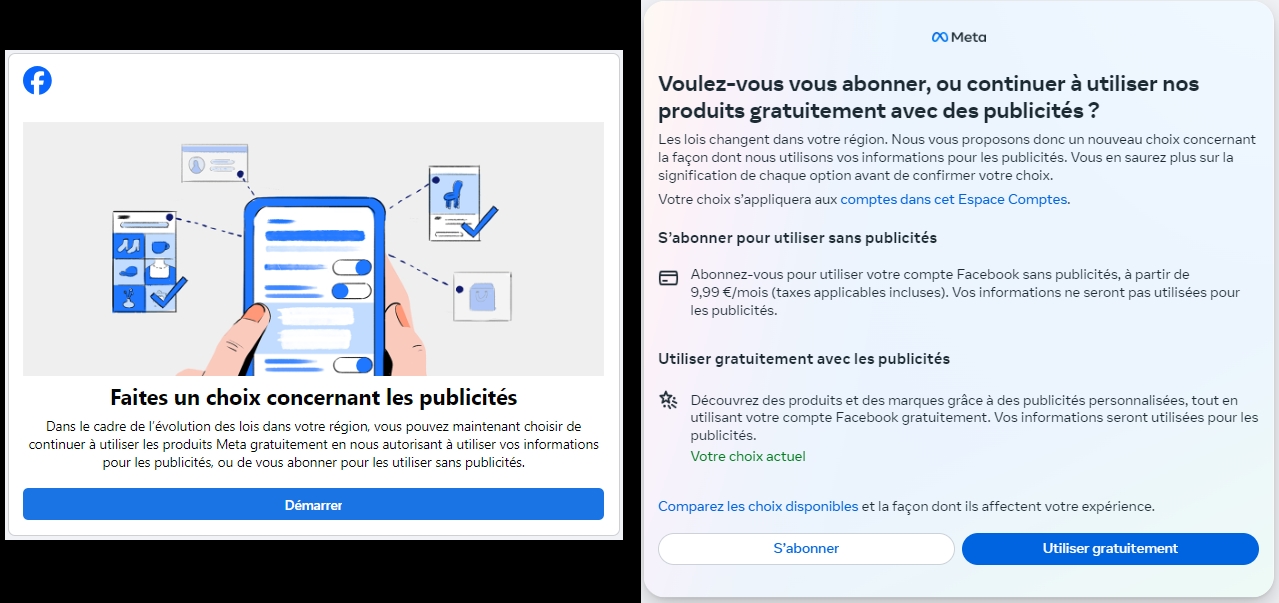This screenshot has height=603, width=1279.
Task: Click the S'abonner pour utiliser sans publicité heading
Action: [x=797, y=238]
